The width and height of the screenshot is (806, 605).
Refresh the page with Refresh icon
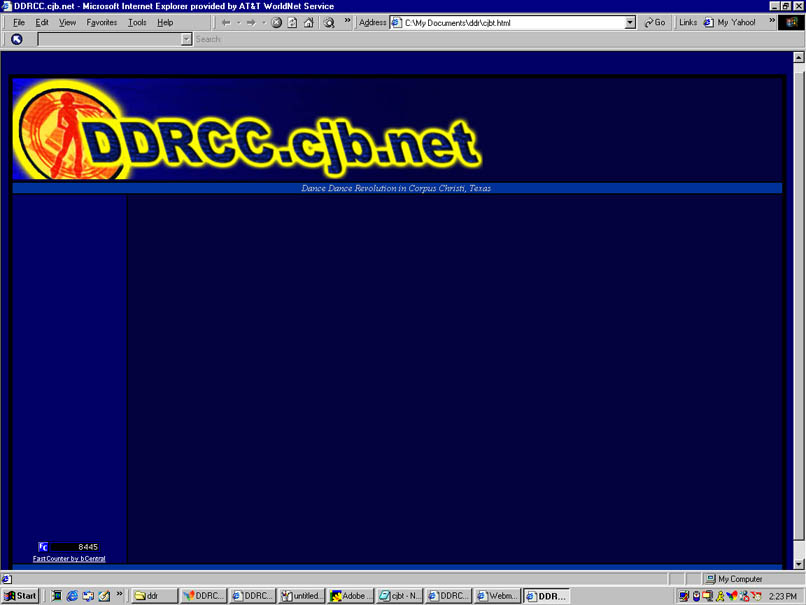tap(292, 23)
